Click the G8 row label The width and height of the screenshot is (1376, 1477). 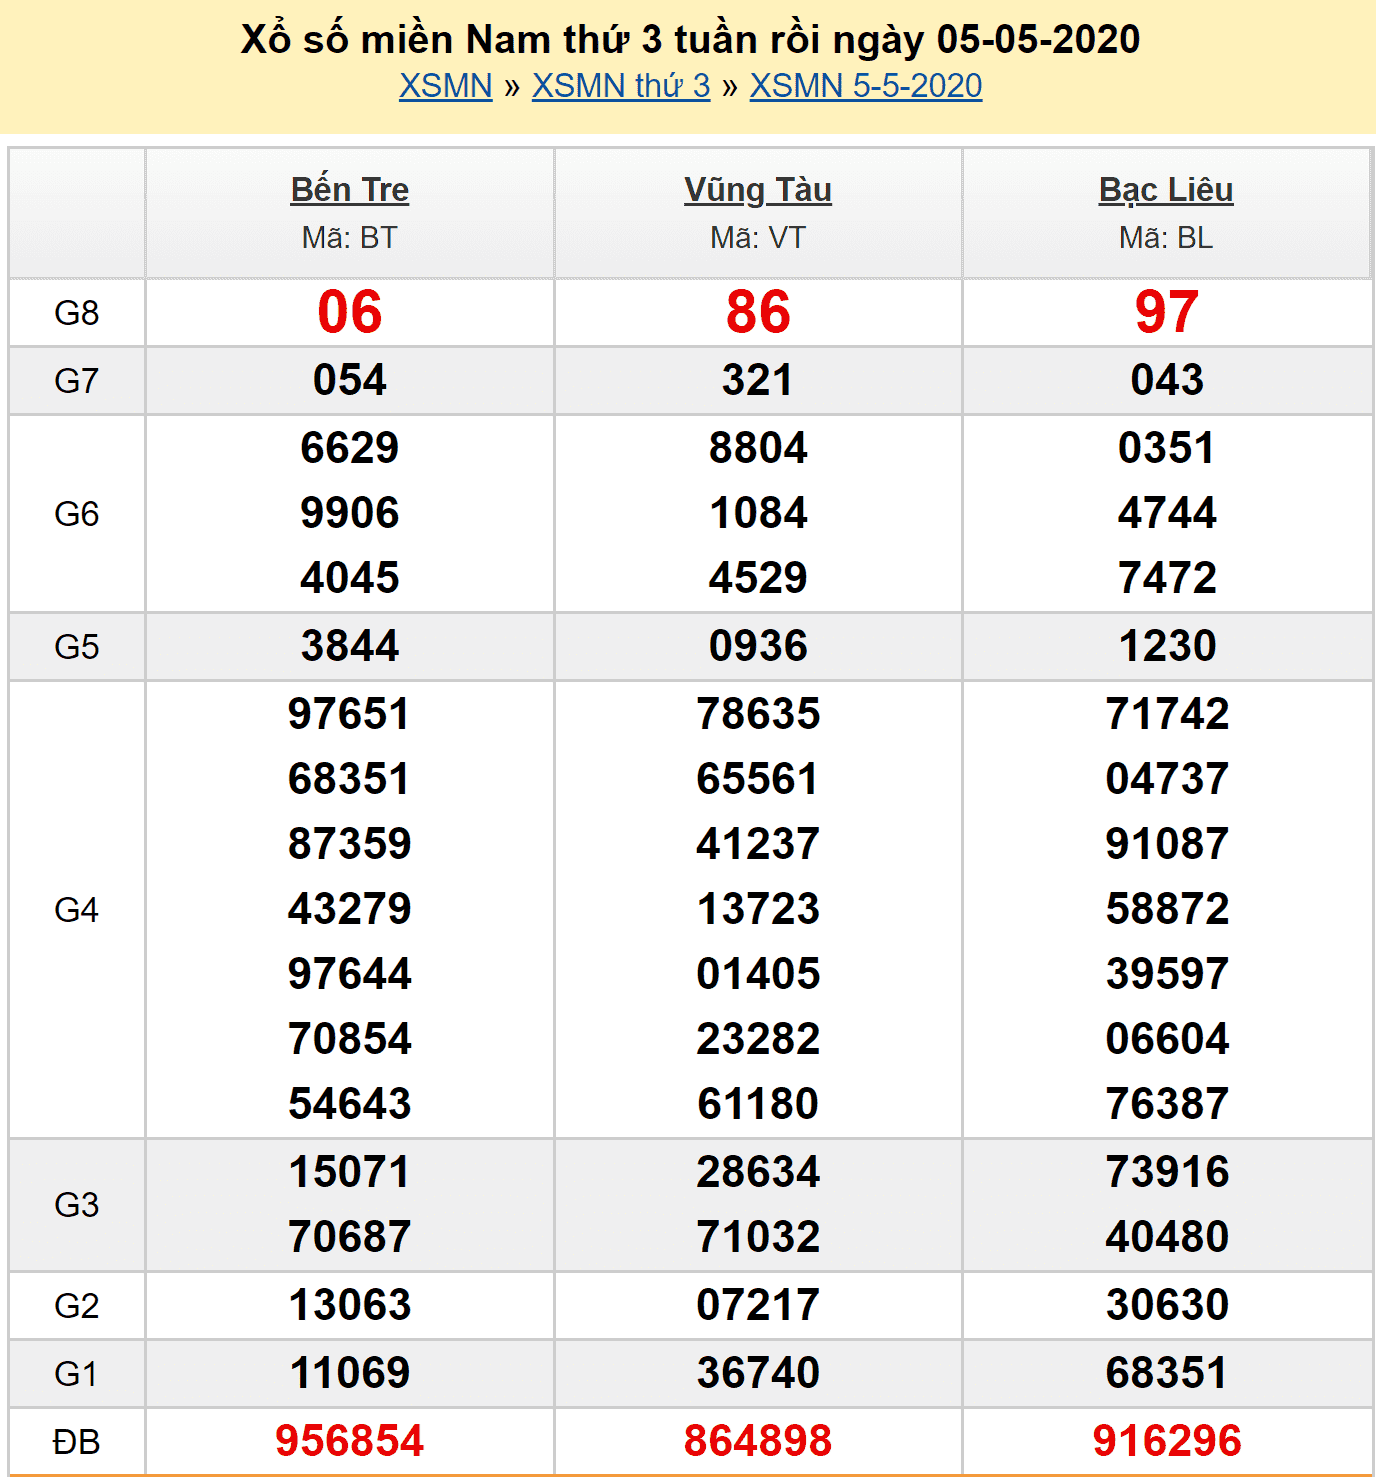77,313
